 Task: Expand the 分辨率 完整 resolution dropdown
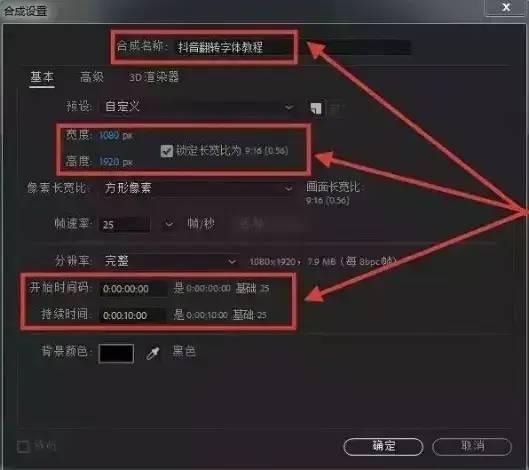[x=170, y=261]
